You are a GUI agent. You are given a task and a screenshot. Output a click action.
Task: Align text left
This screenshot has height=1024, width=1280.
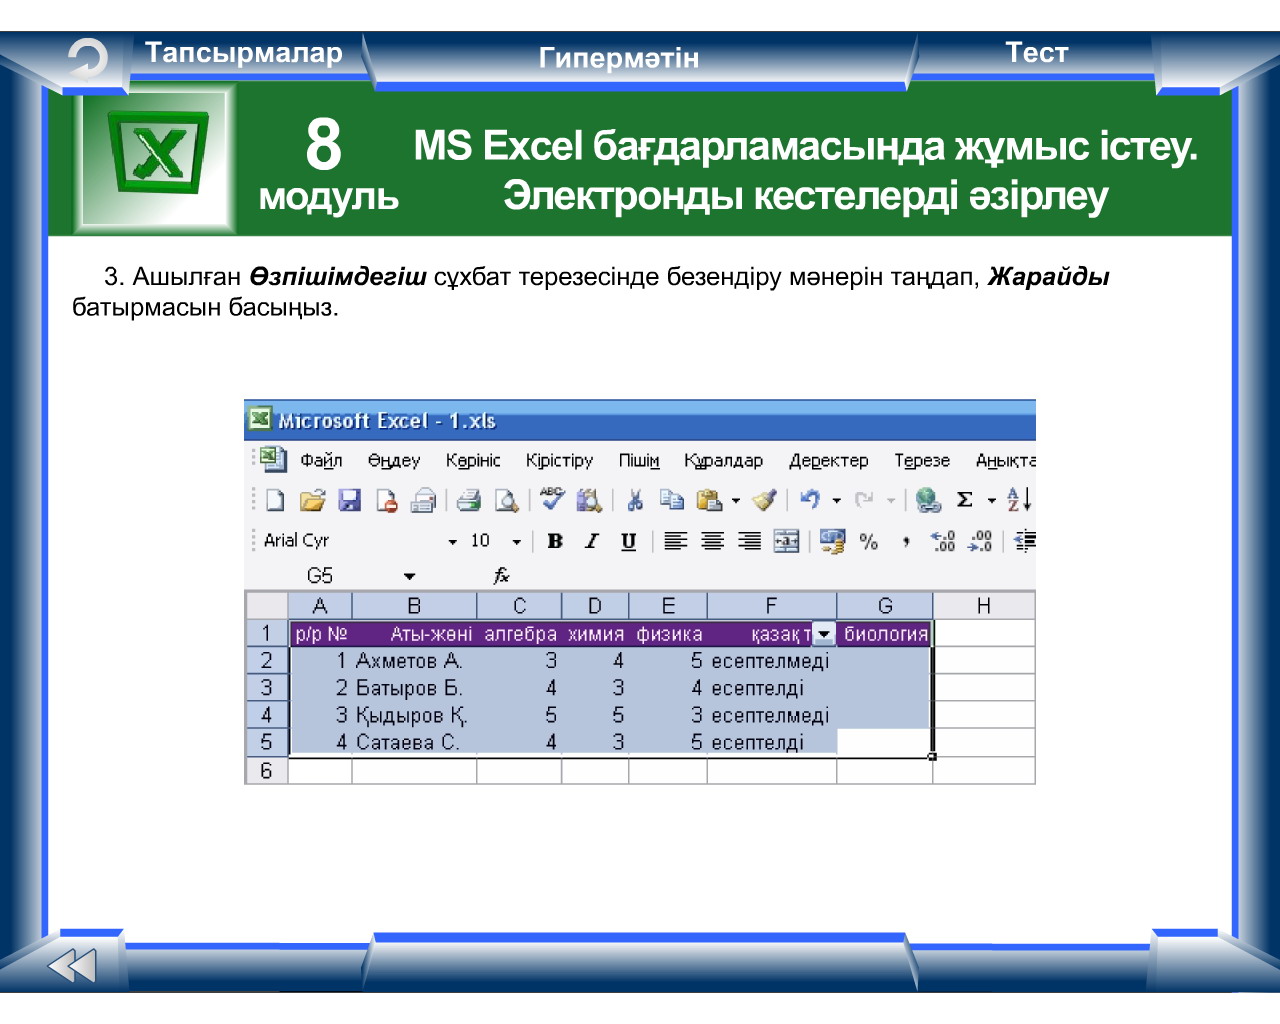pyautogui.click(x=676, y=541)
